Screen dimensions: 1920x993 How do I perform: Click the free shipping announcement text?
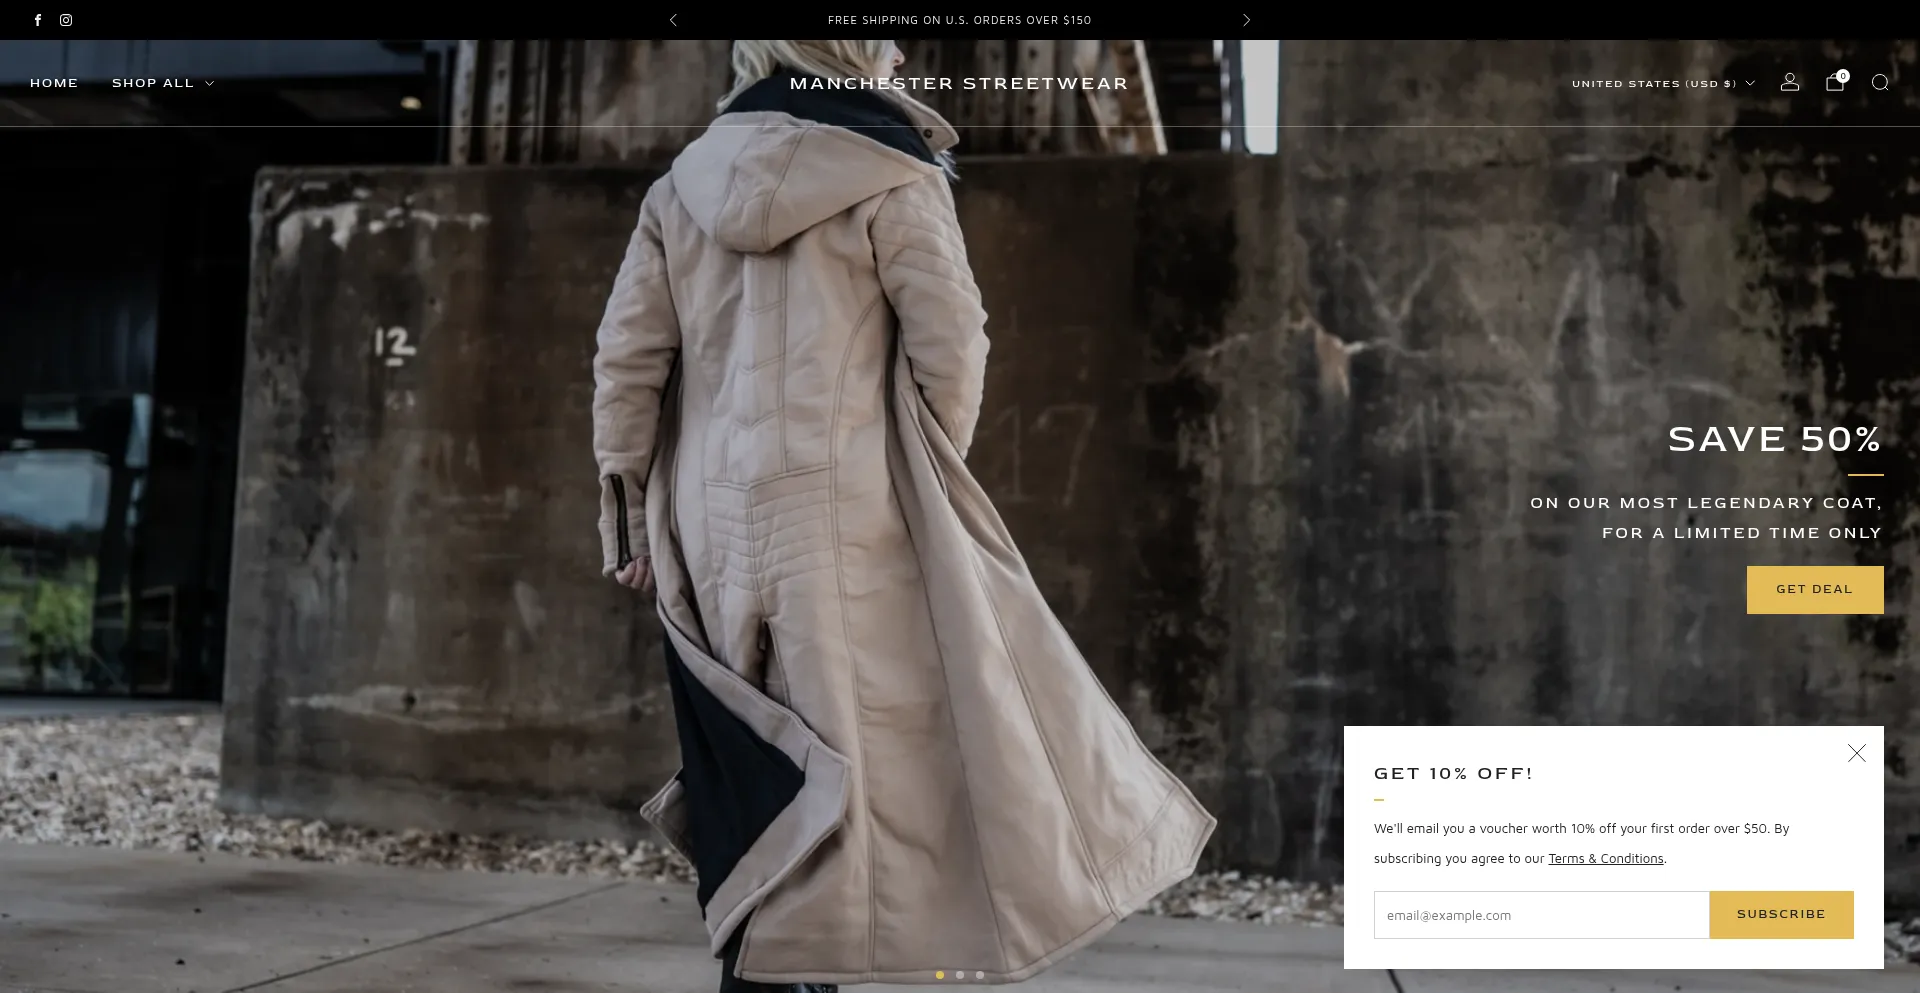[x=959, y=20]
